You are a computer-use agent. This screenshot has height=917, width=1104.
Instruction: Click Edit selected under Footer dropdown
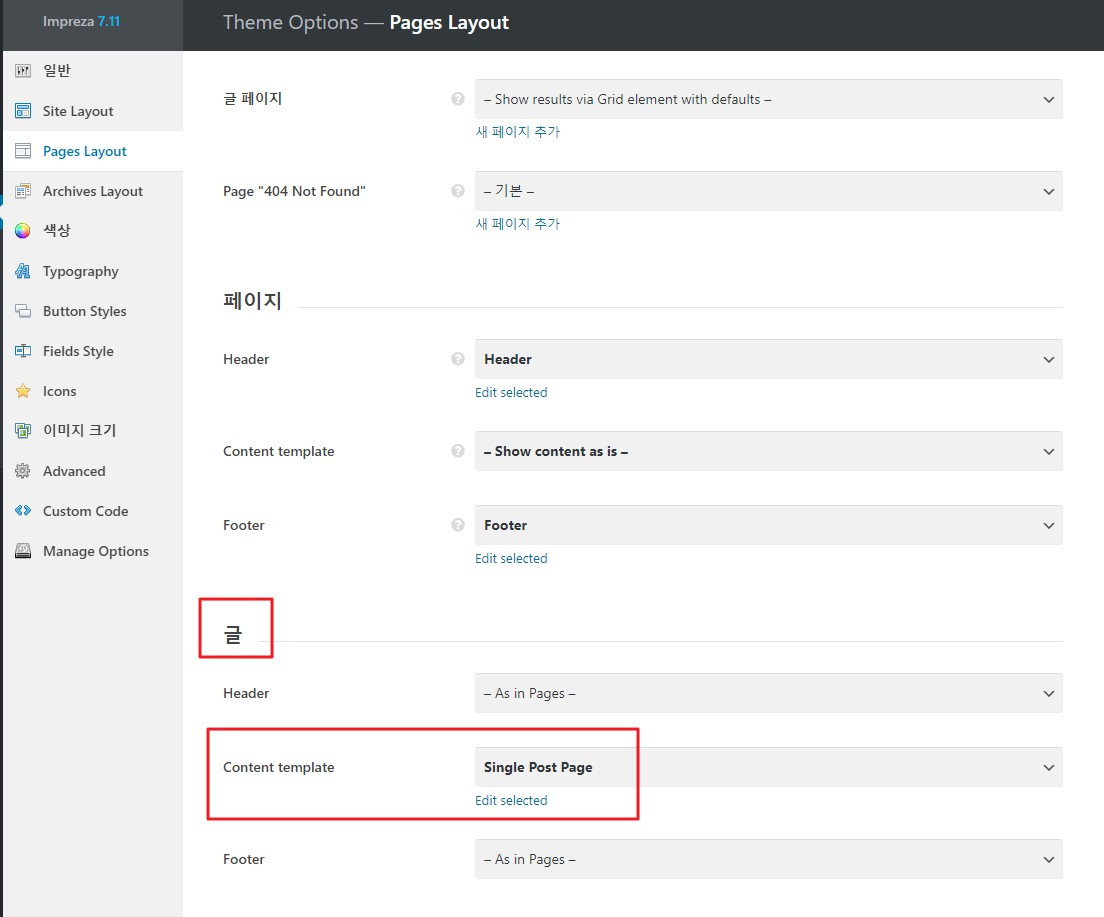[511, 559]
